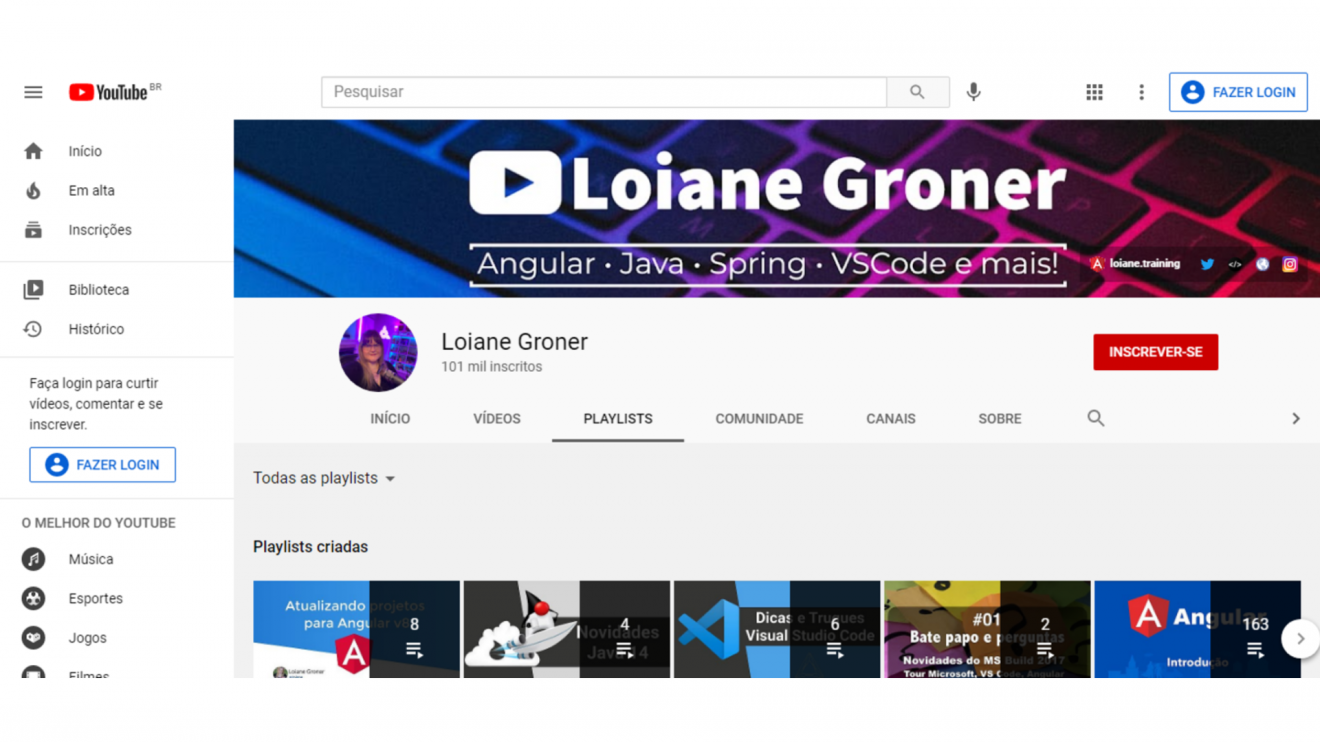Open the code link icon in banner
1320x742 pixels.
point(1235,265)
